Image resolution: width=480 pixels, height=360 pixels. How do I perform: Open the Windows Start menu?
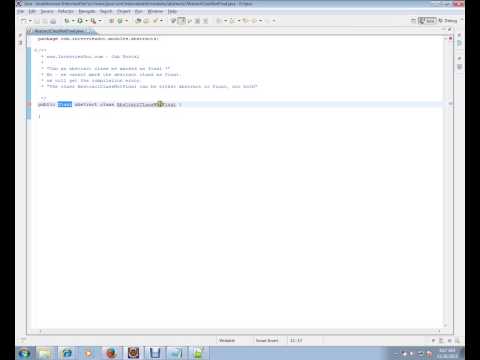tap(24, 353)
